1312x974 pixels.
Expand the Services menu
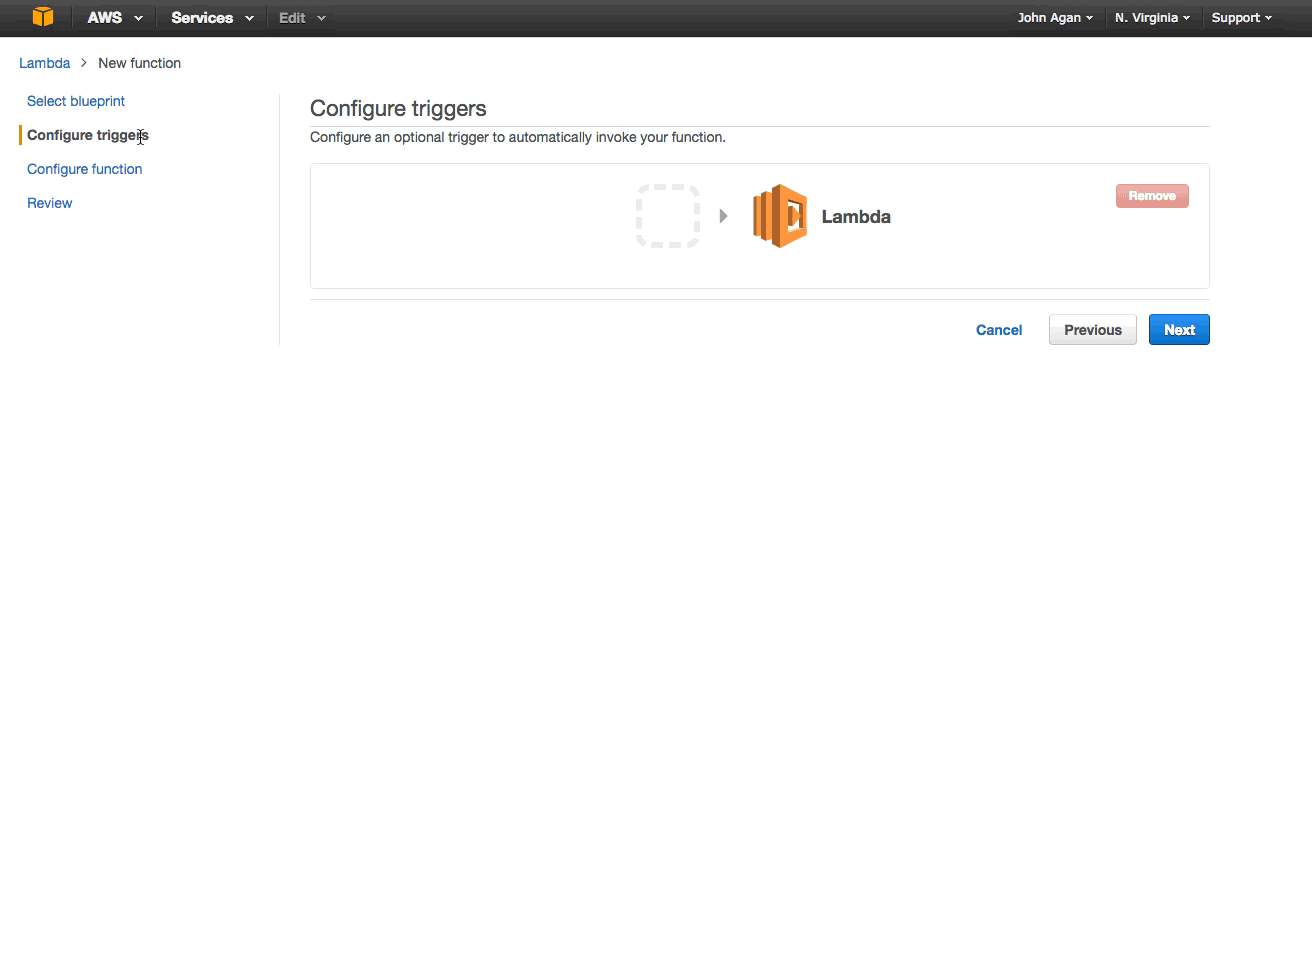(x=212, y=18)
